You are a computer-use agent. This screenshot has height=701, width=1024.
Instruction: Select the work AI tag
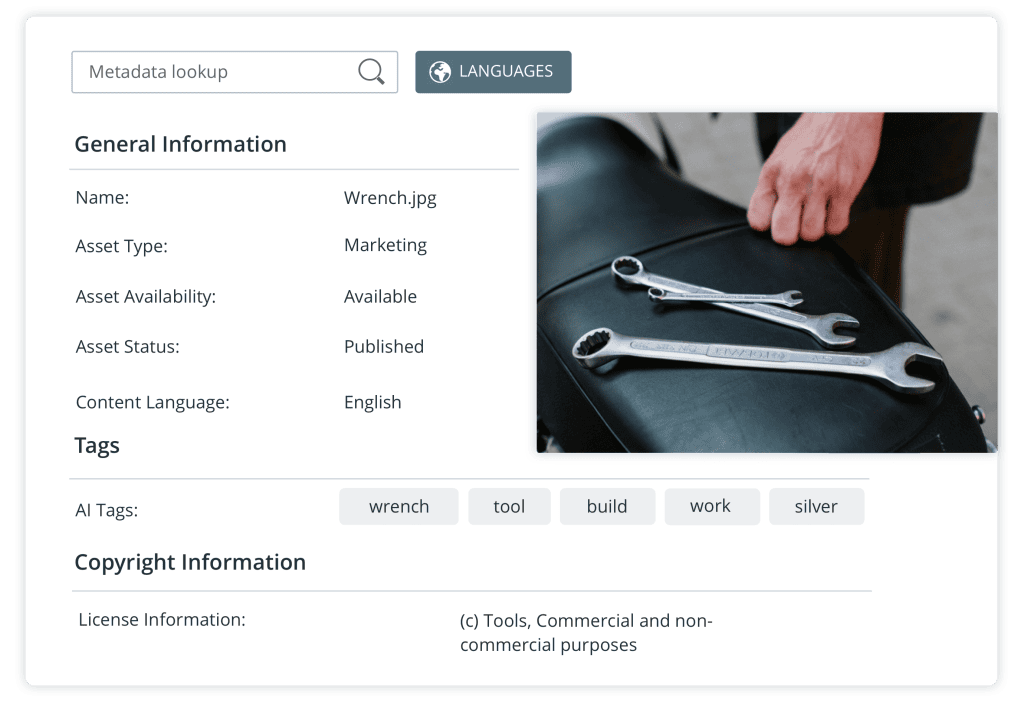coord(712,506)
